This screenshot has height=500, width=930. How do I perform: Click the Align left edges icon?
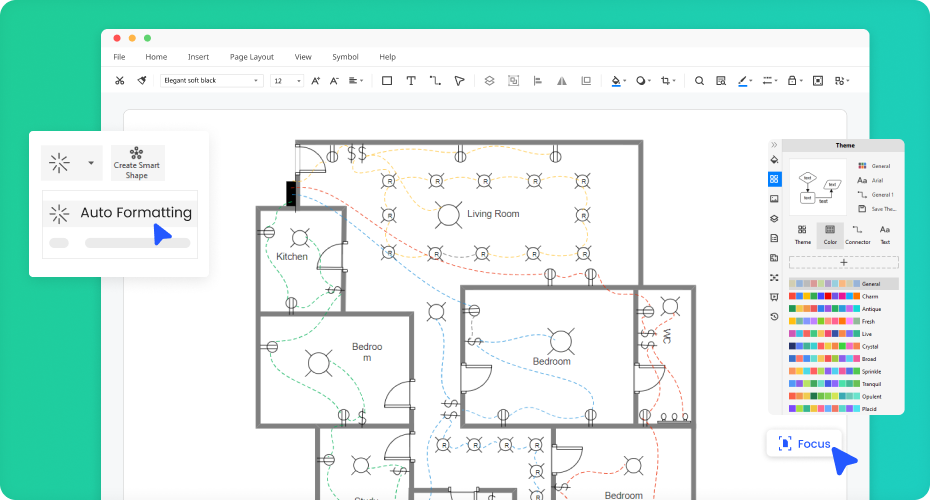pyautogui.click(x=538, y=81)
